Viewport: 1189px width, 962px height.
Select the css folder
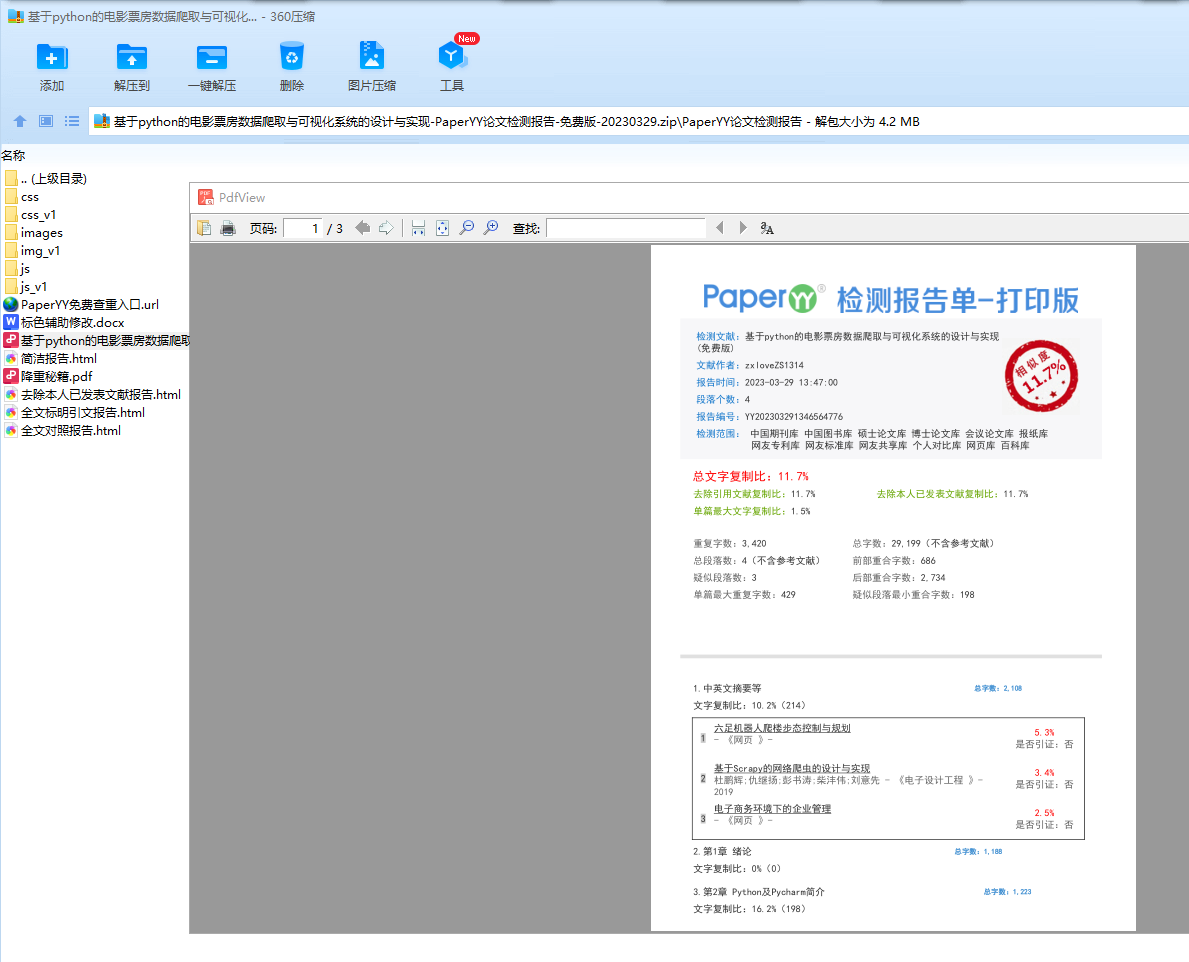point(22,197)
